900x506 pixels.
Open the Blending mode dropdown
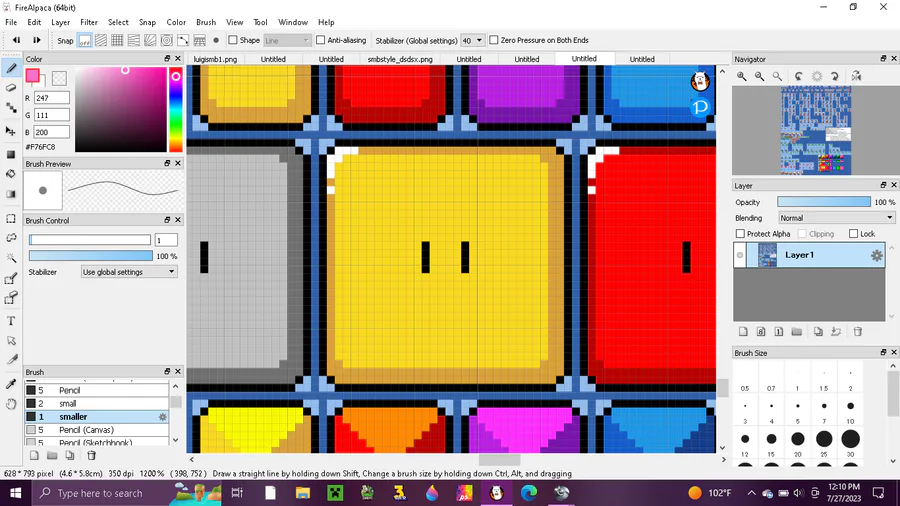point(836,218)
